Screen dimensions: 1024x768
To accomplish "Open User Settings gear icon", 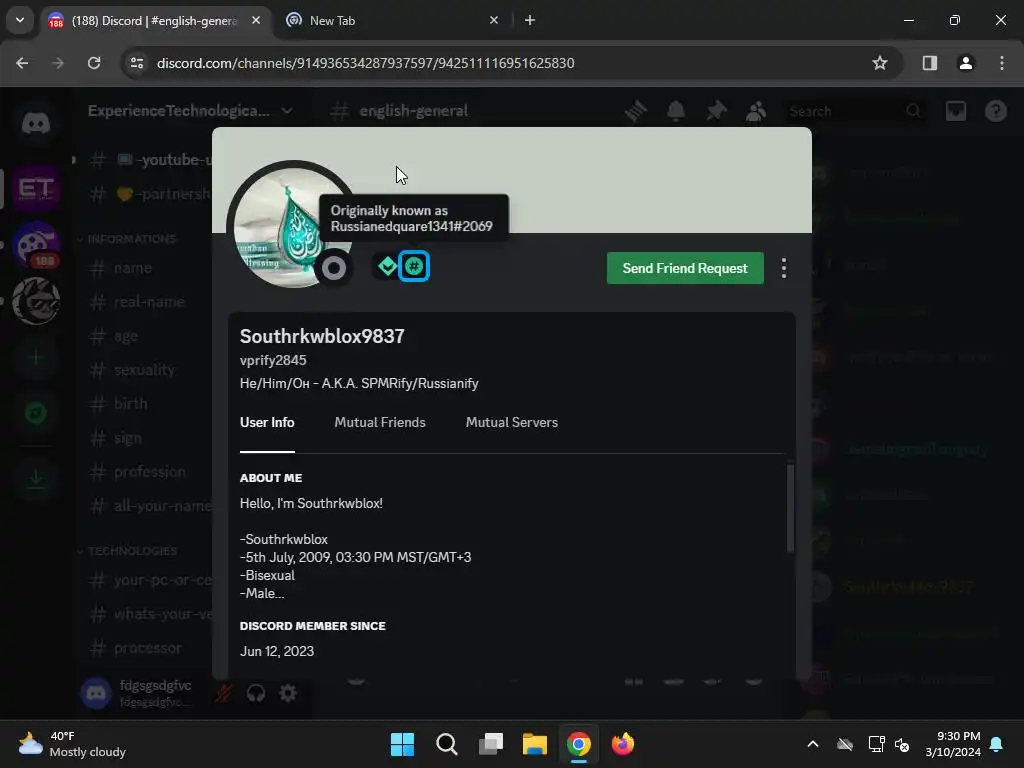I will (288, 693).
